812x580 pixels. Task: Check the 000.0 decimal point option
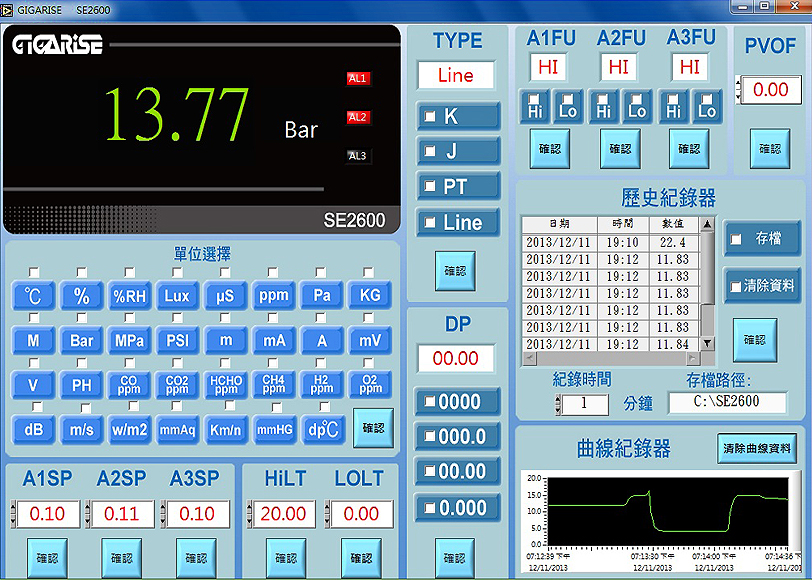point(430,436)
